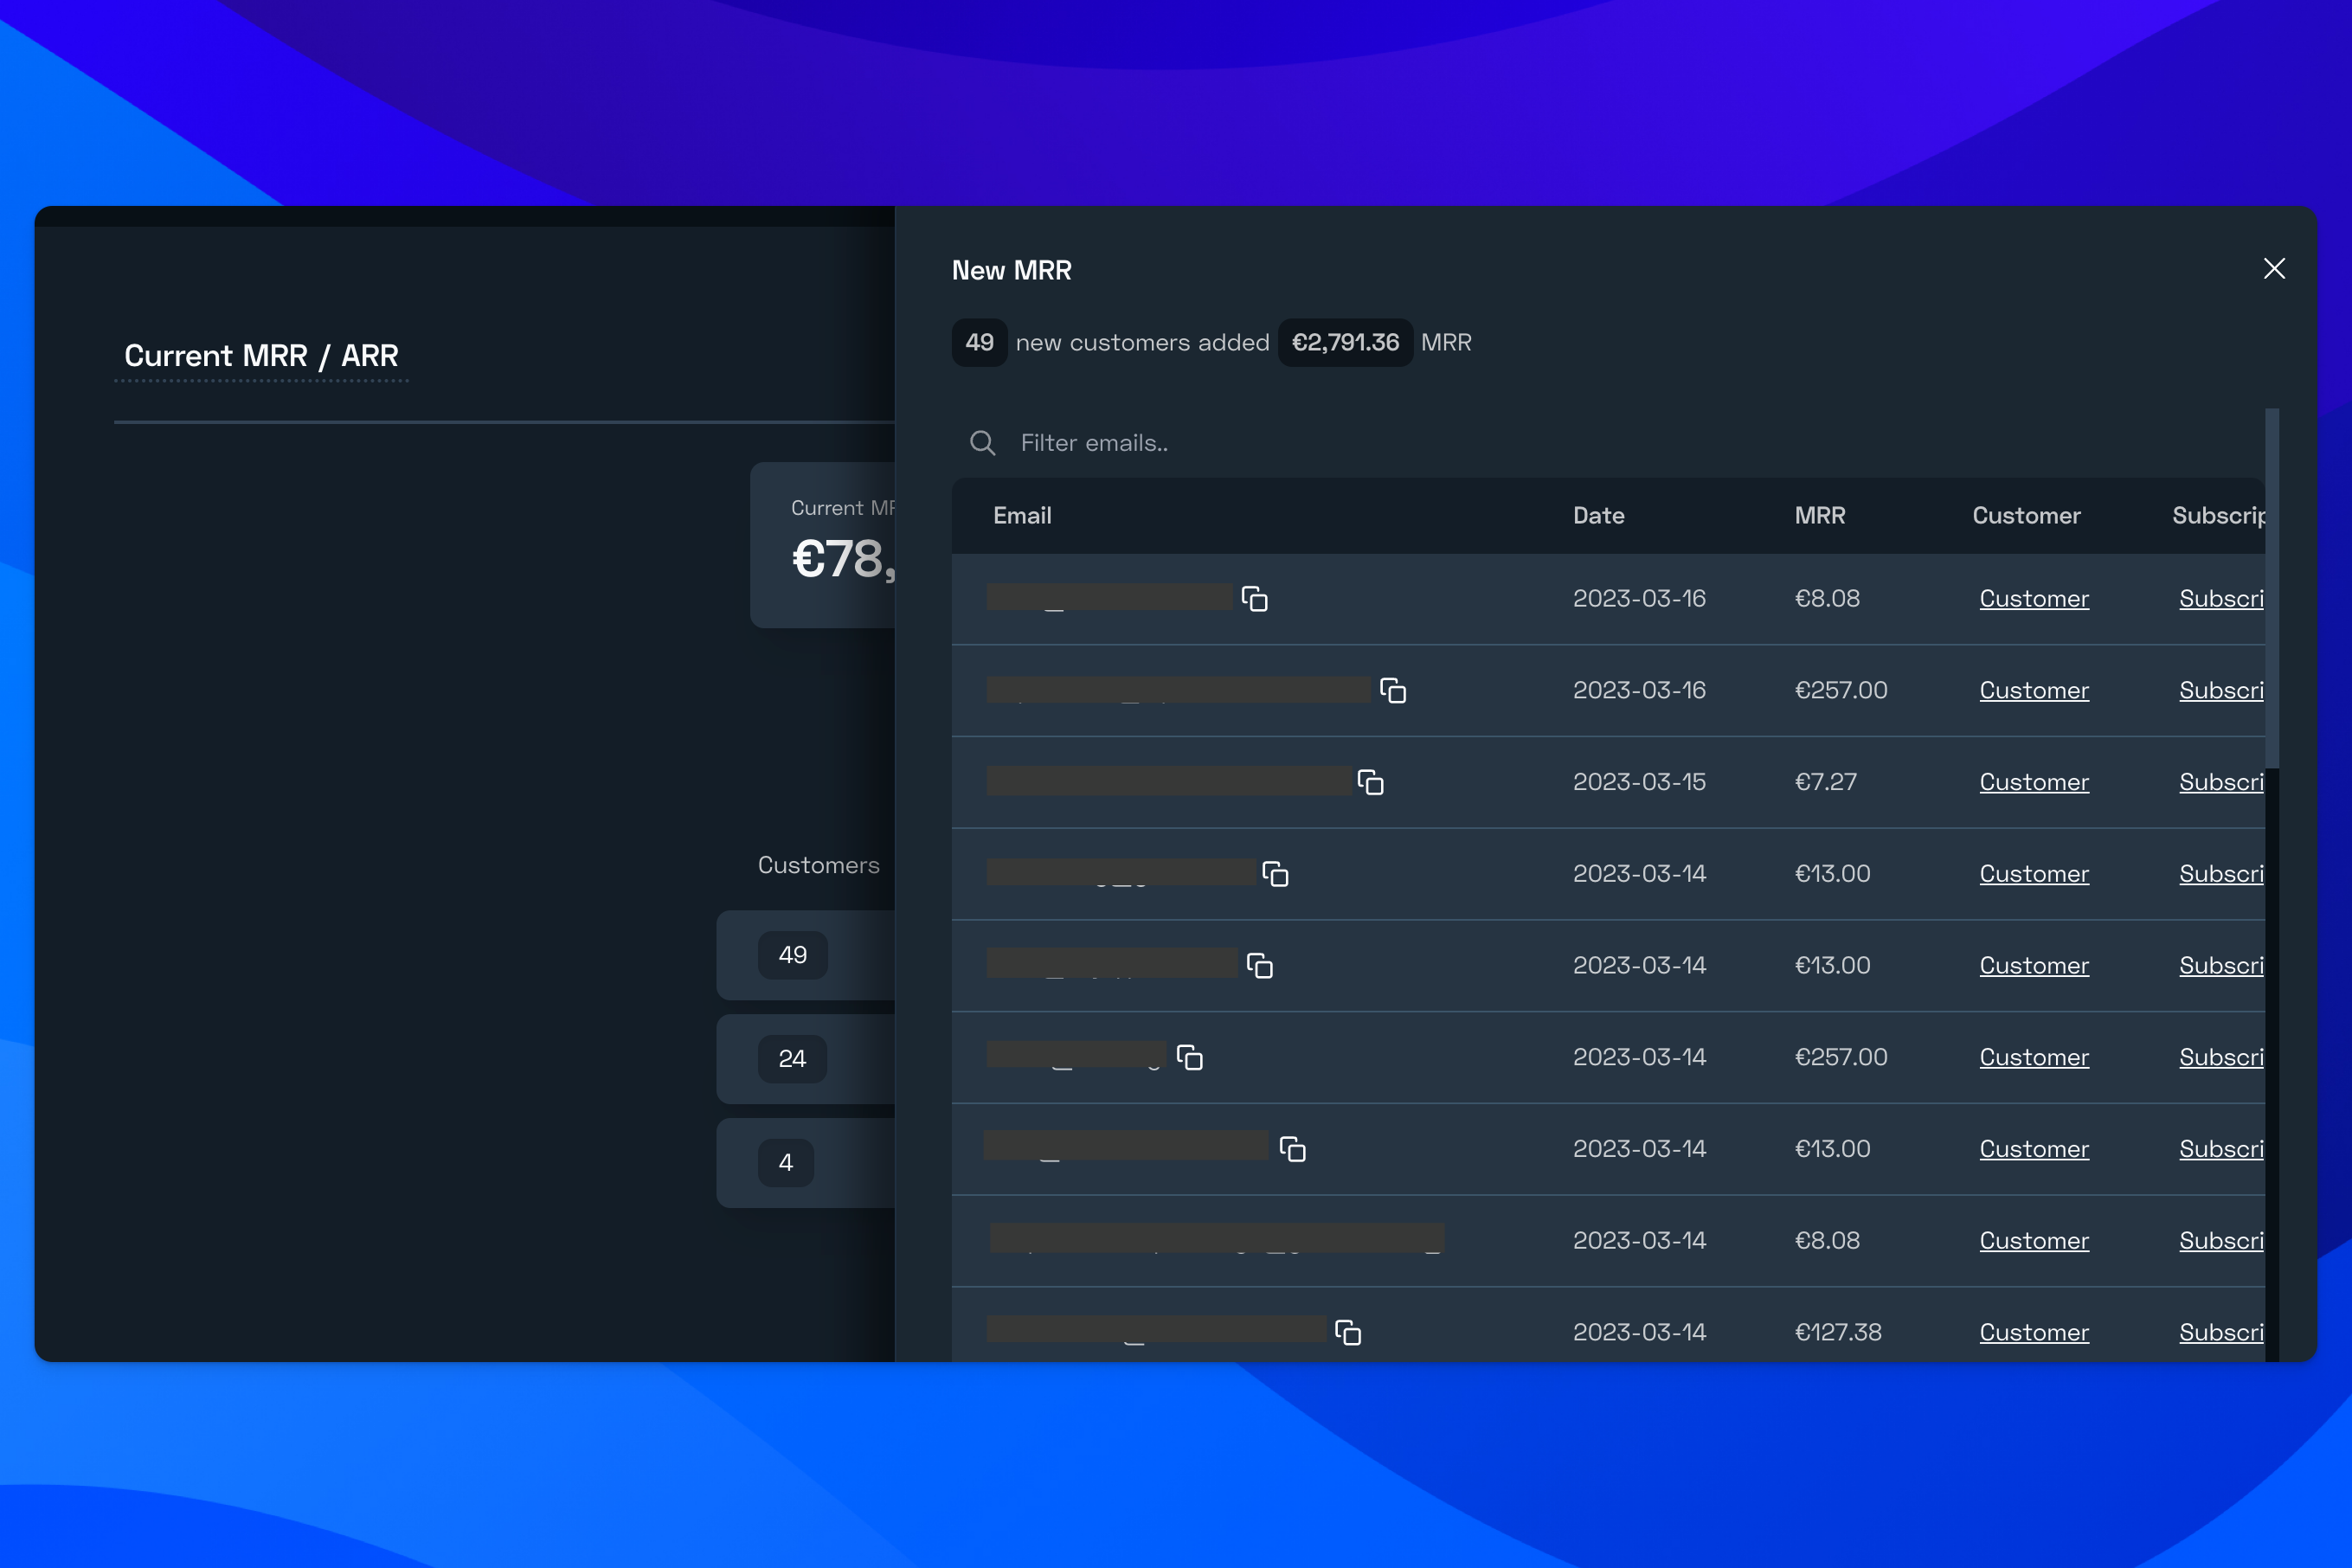Viewport: 2352px width, 1568px height.
Task: Copy email in the €7.27 2023-03-15 row
Action: pyautogui.click(x=1371, y=782)
